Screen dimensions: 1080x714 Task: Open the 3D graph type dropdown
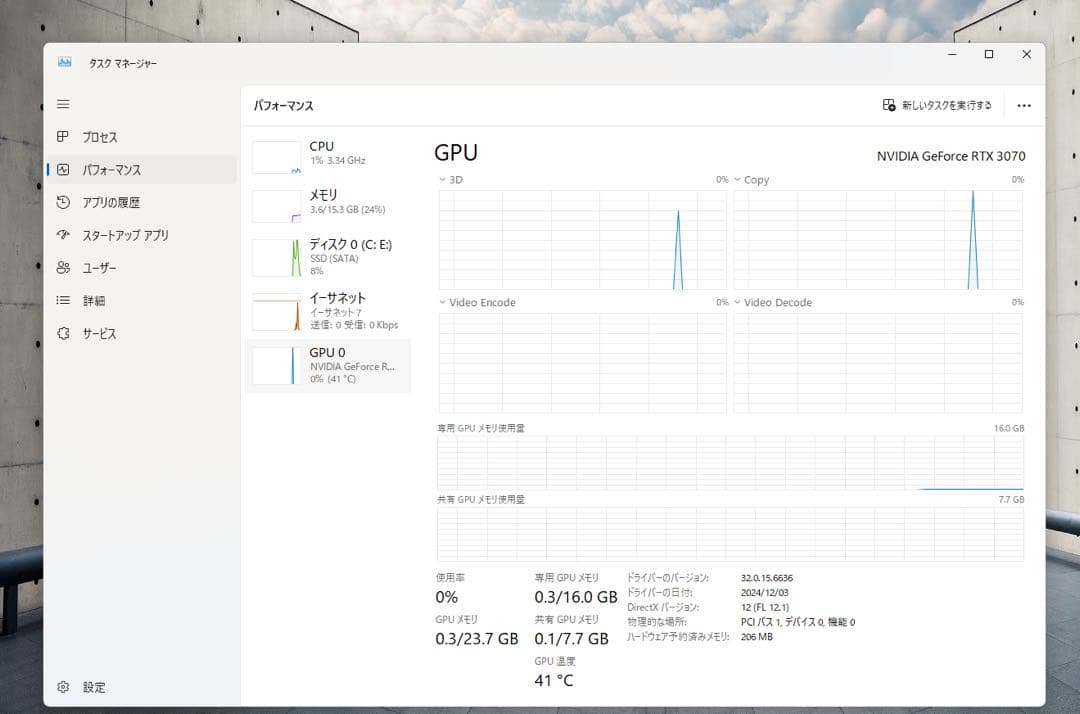441,179
